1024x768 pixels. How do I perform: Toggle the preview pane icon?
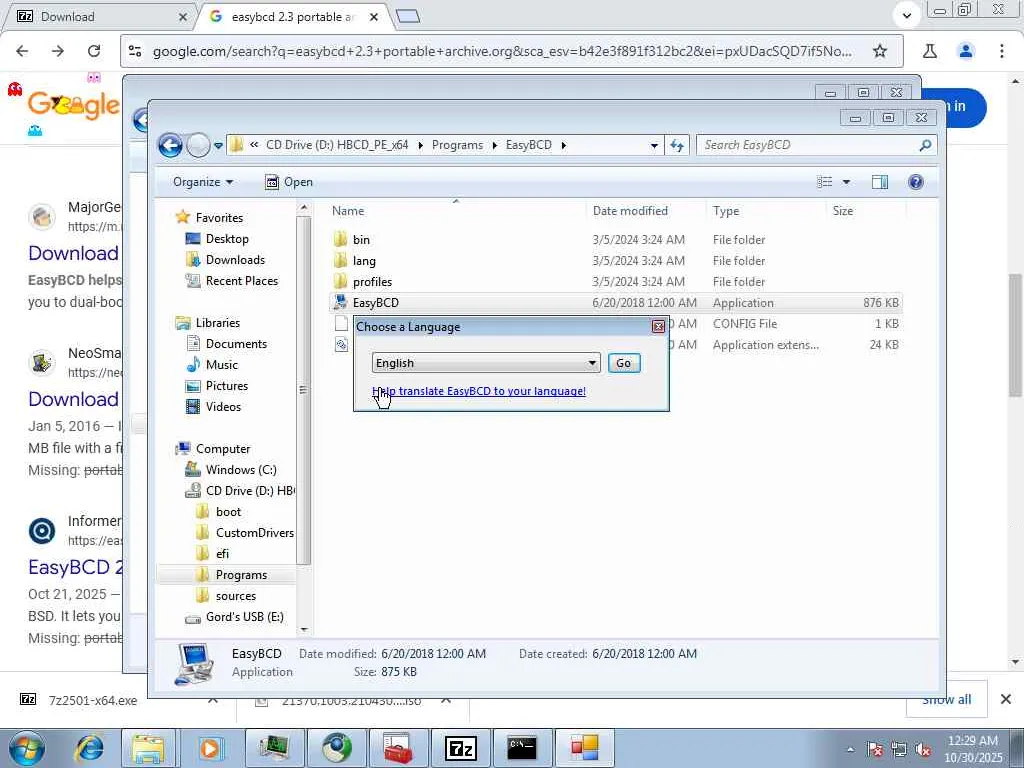pyautogui.click(x=880, y=182)
